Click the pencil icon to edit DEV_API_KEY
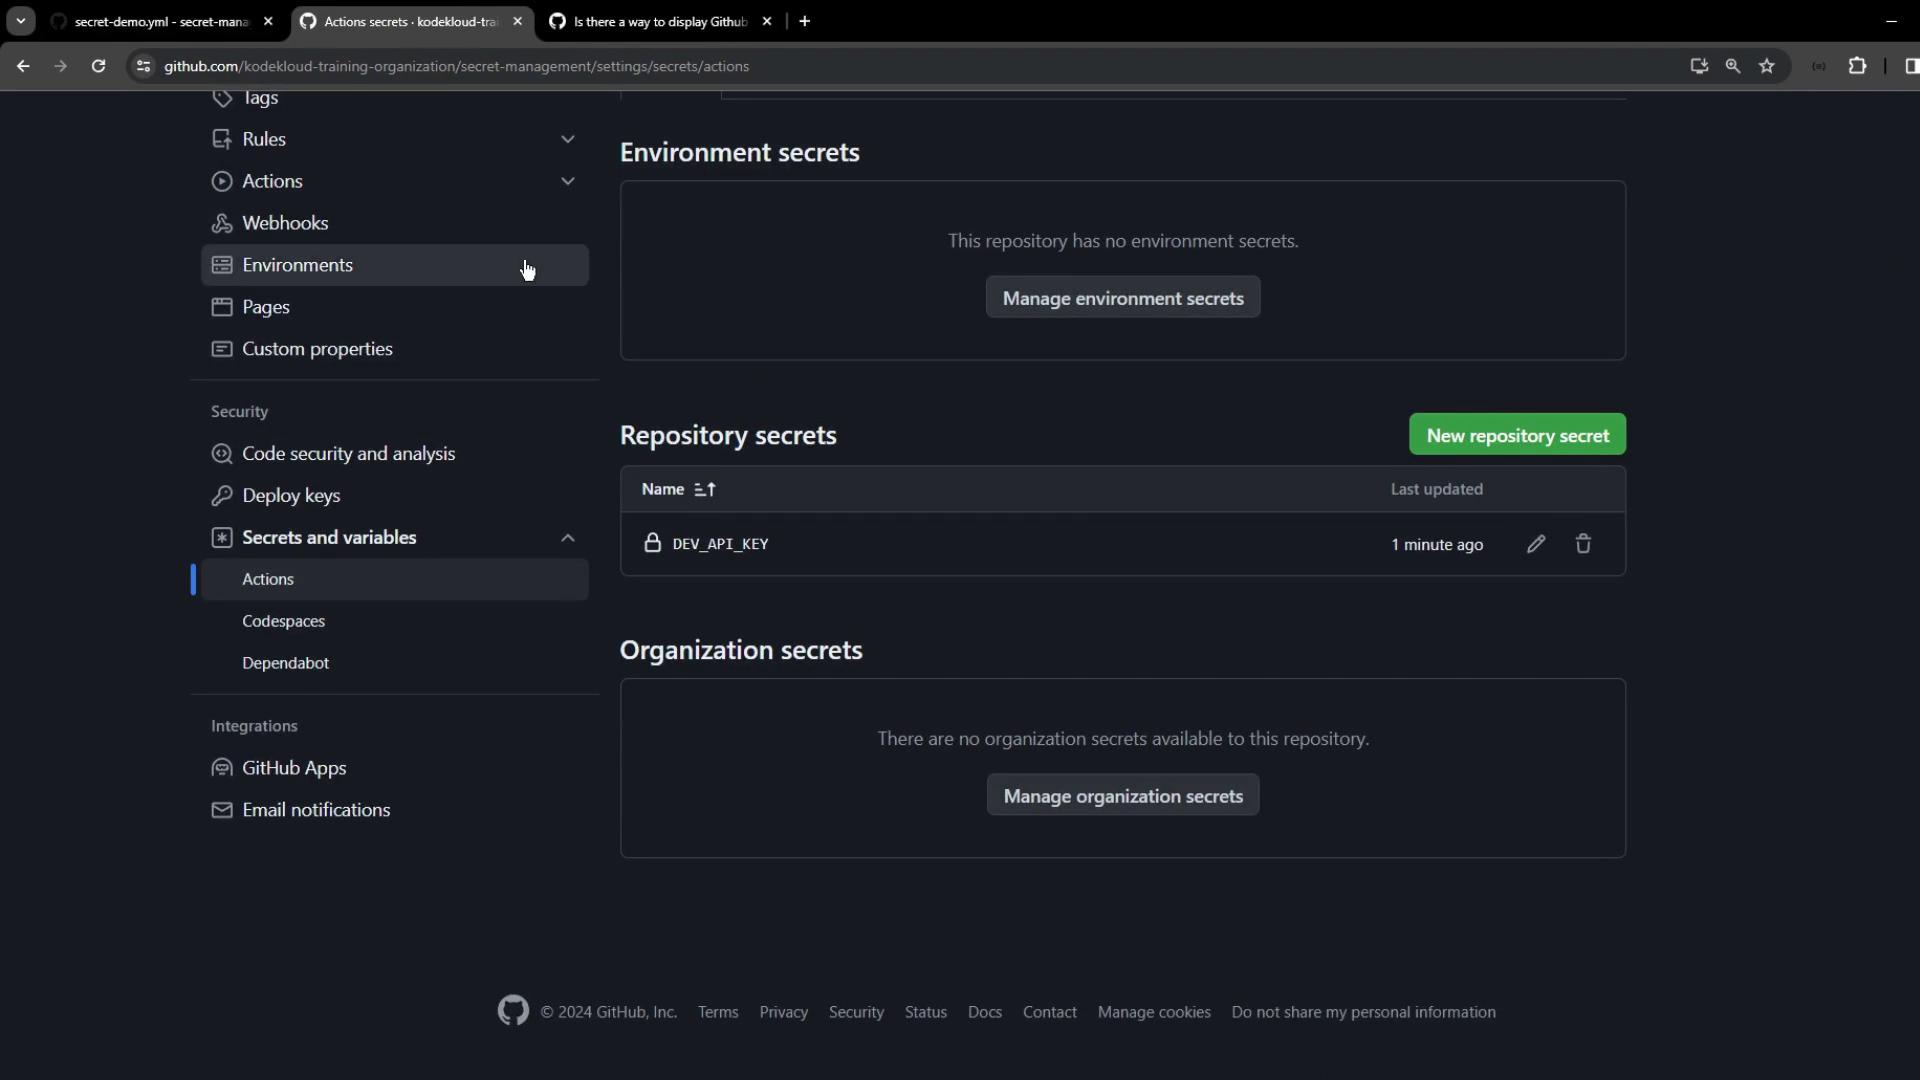 coord(1536,544)
